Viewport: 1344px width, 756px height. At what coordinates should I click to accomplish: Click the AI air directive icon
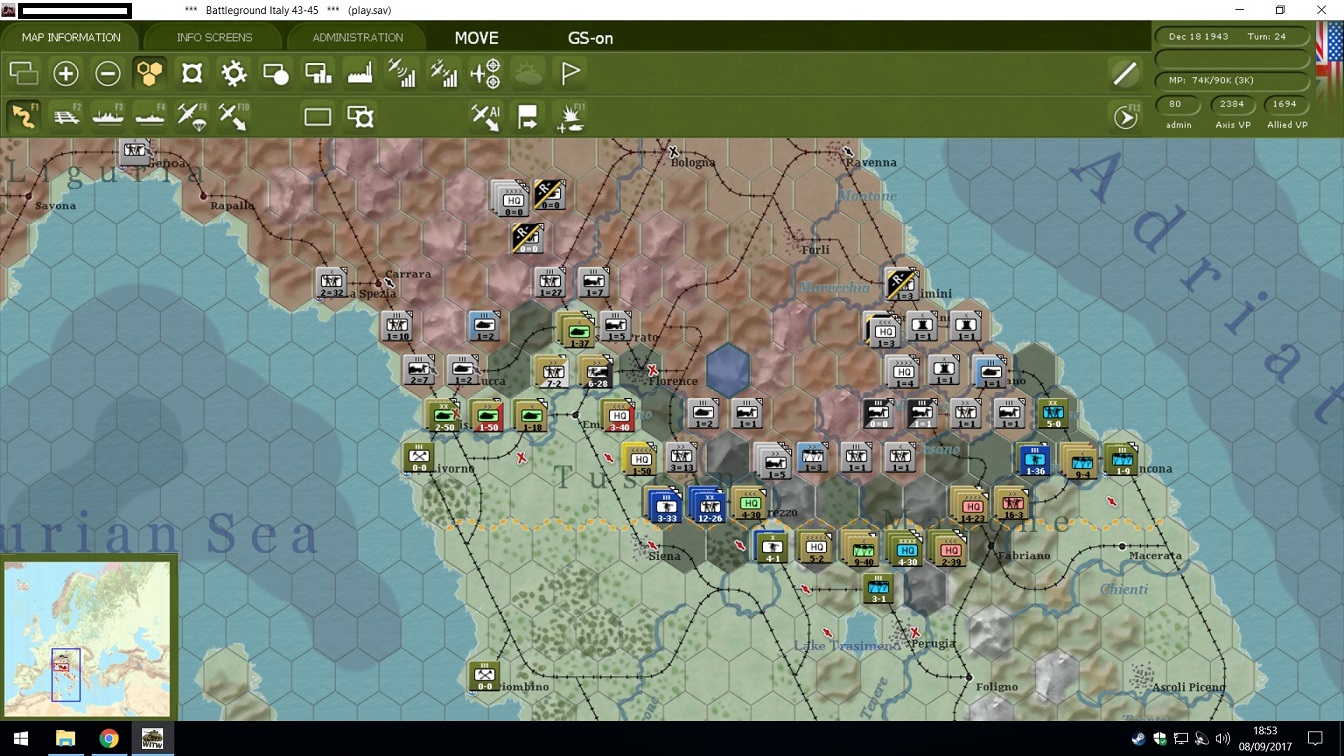486,117
